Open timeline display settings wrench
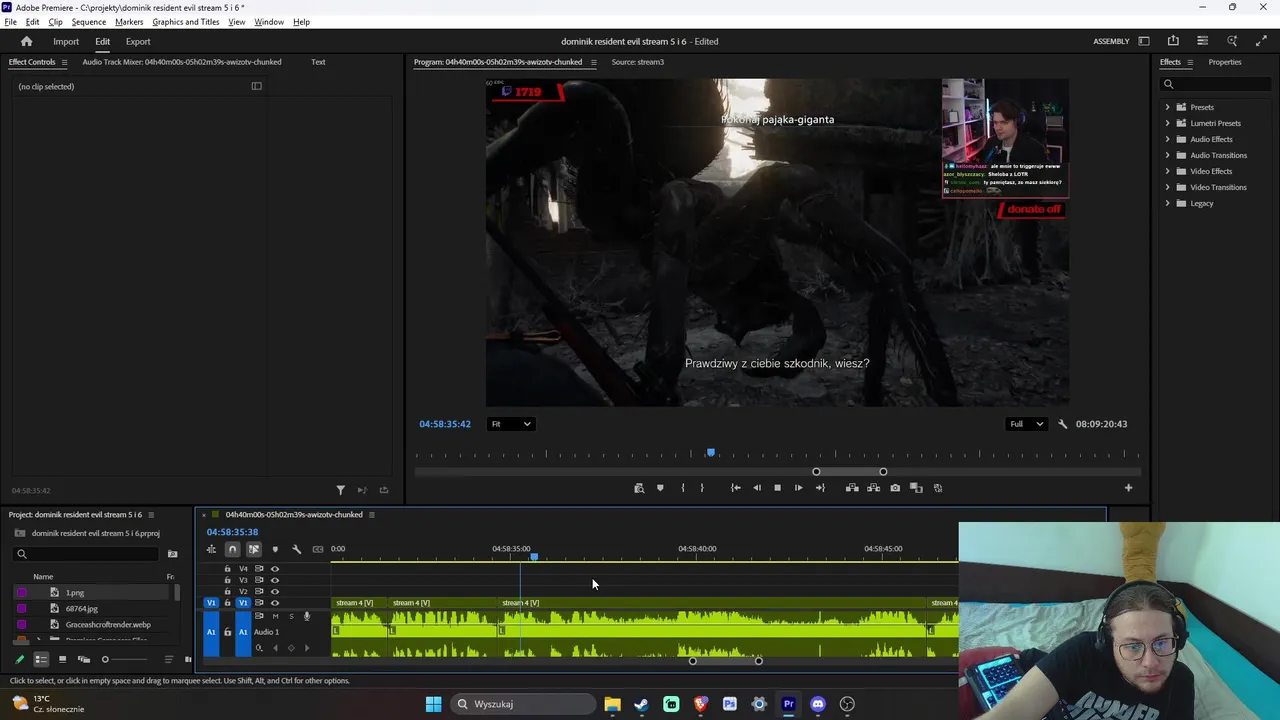Image resolution: width=1280 pixels, height=720 pixels. click(x=296, y=549)
